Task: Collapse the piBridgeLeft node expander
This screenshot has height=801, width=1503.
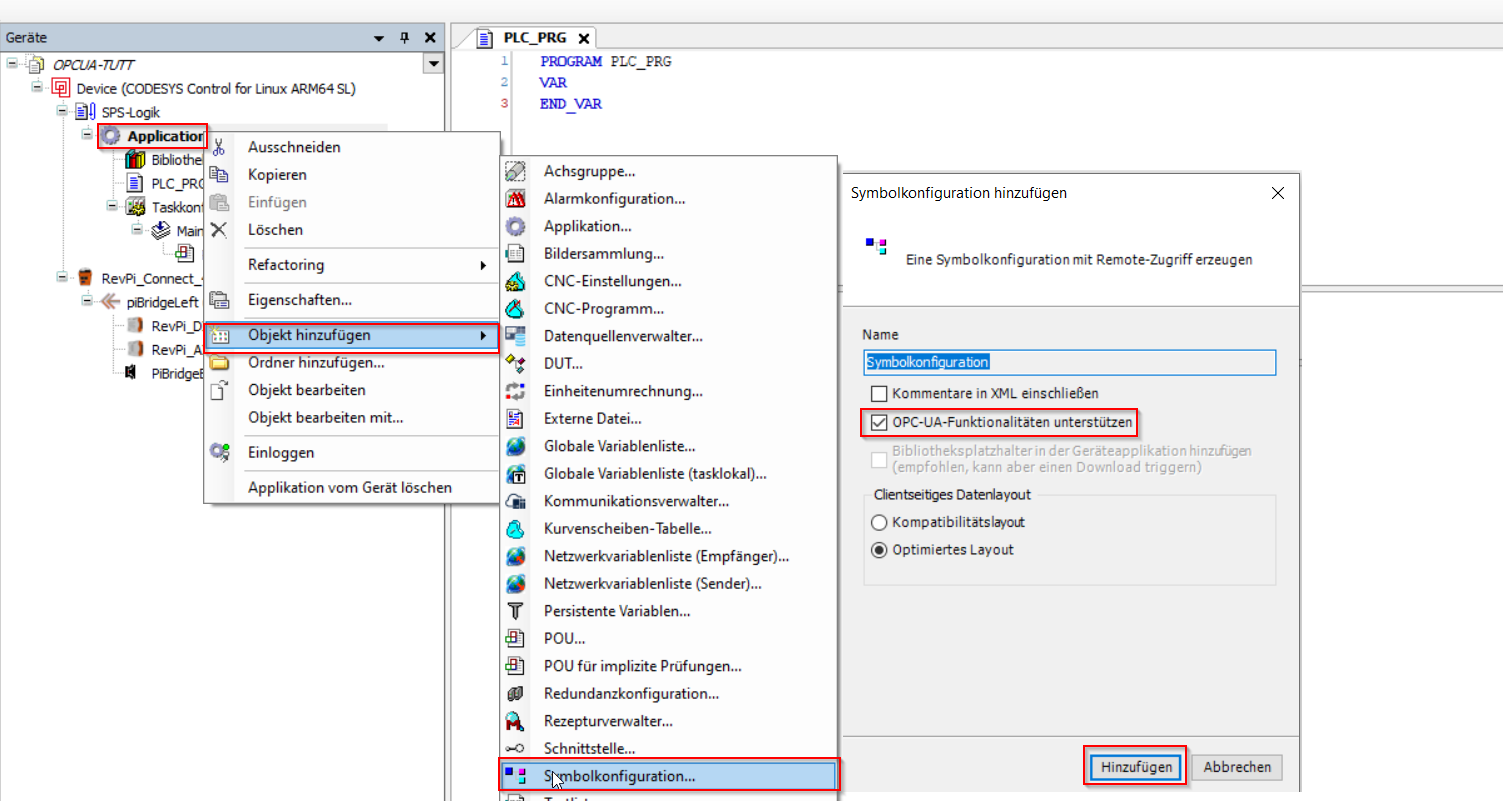Action: 87,301
